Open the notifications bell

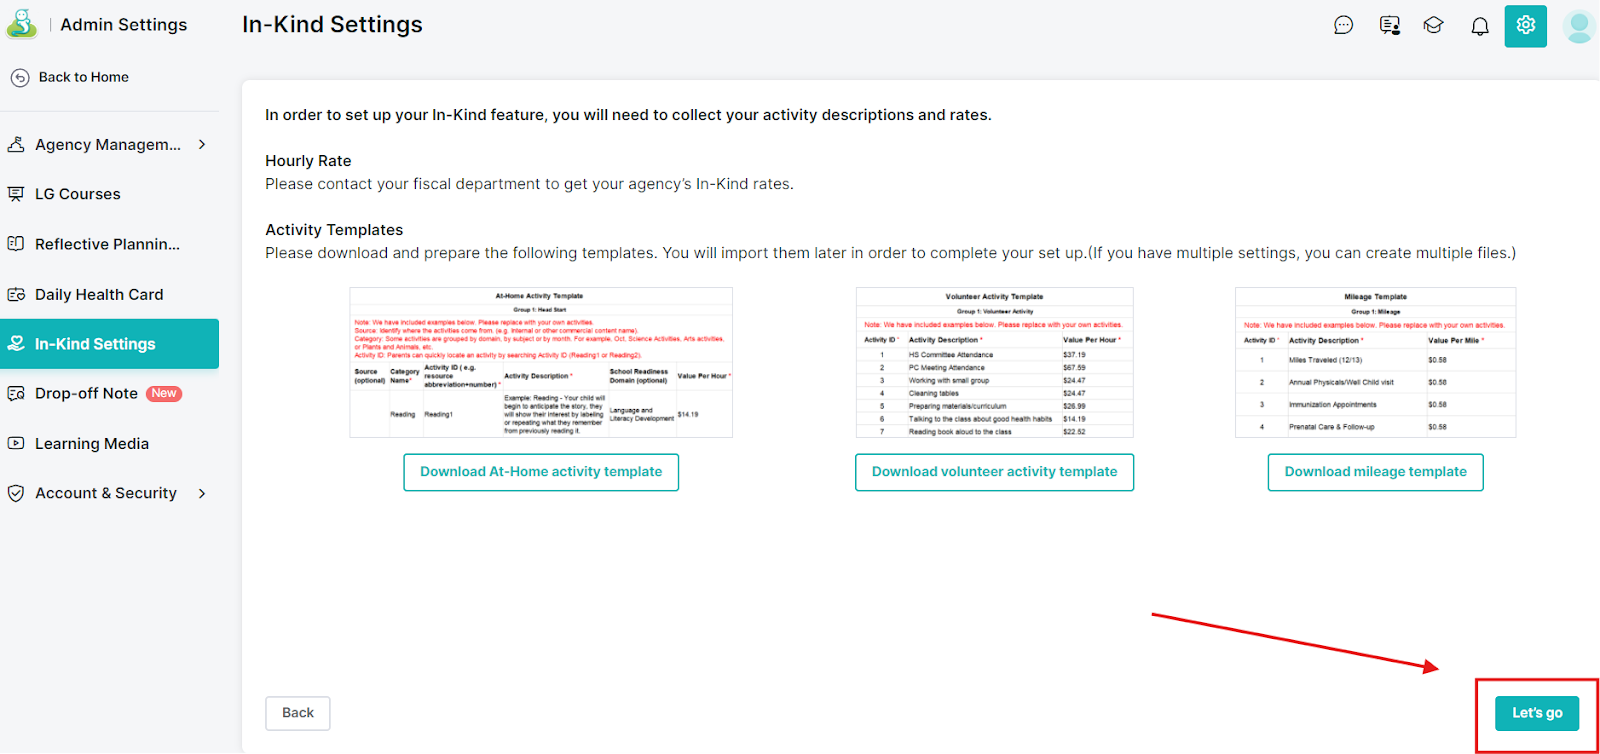pyautogui.click(x=1480, y=26)
